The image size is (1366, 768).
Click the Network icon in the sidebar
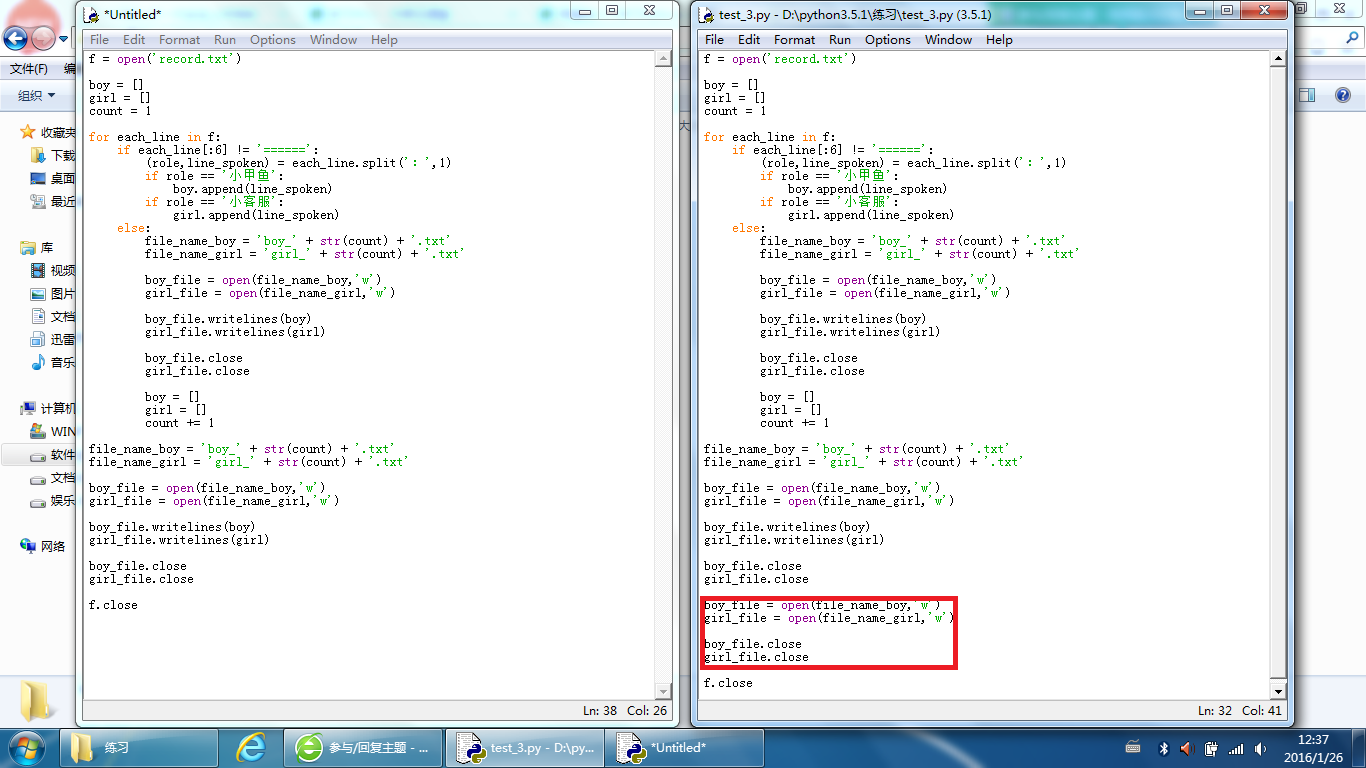pos(28,546)
